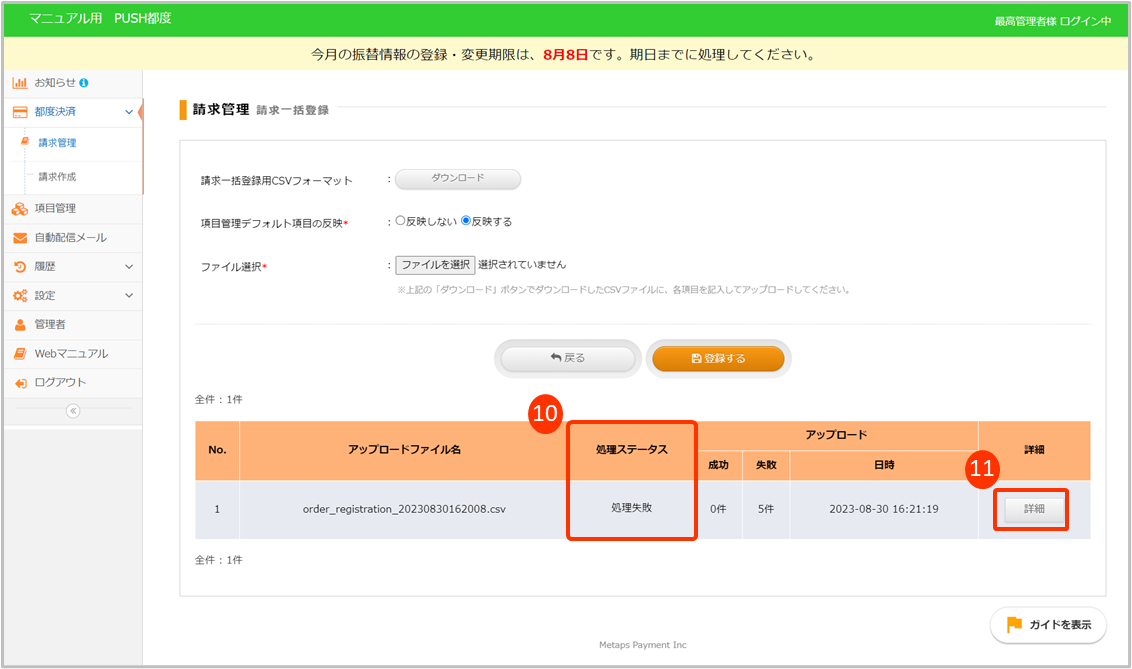The height and width of the screenshot is (669, 1132).
Task: Click the お知らせ chart icon in sidebar
Action: pos(19,82)
